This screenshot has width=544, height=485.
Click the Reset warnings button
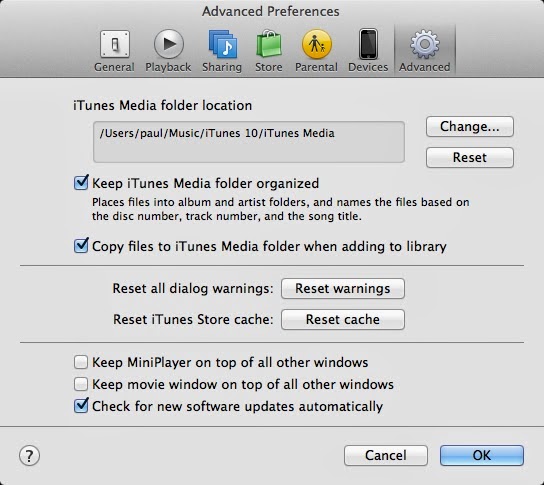(343, 289)
